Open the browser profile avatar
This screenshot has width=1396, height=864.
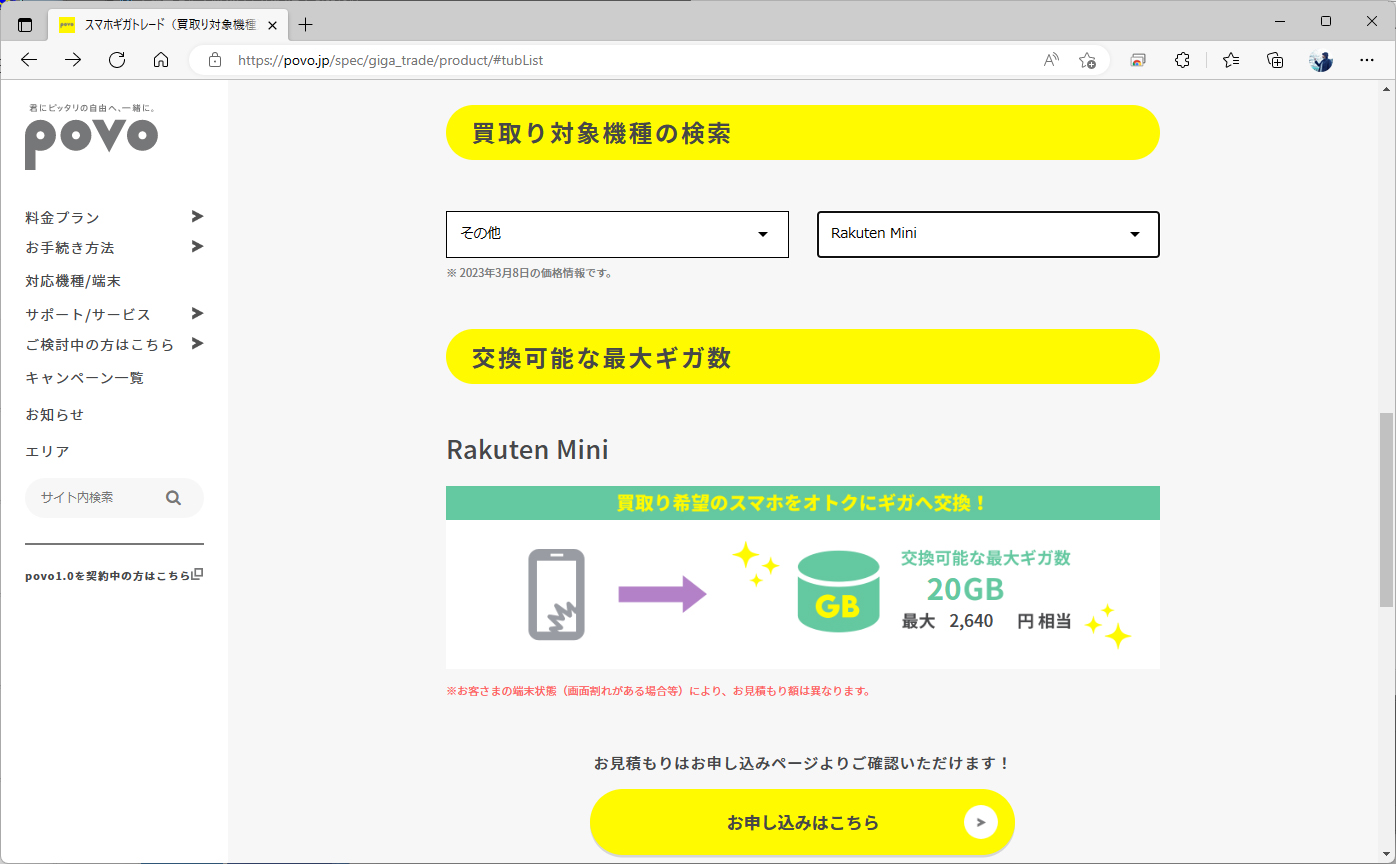1321,60
